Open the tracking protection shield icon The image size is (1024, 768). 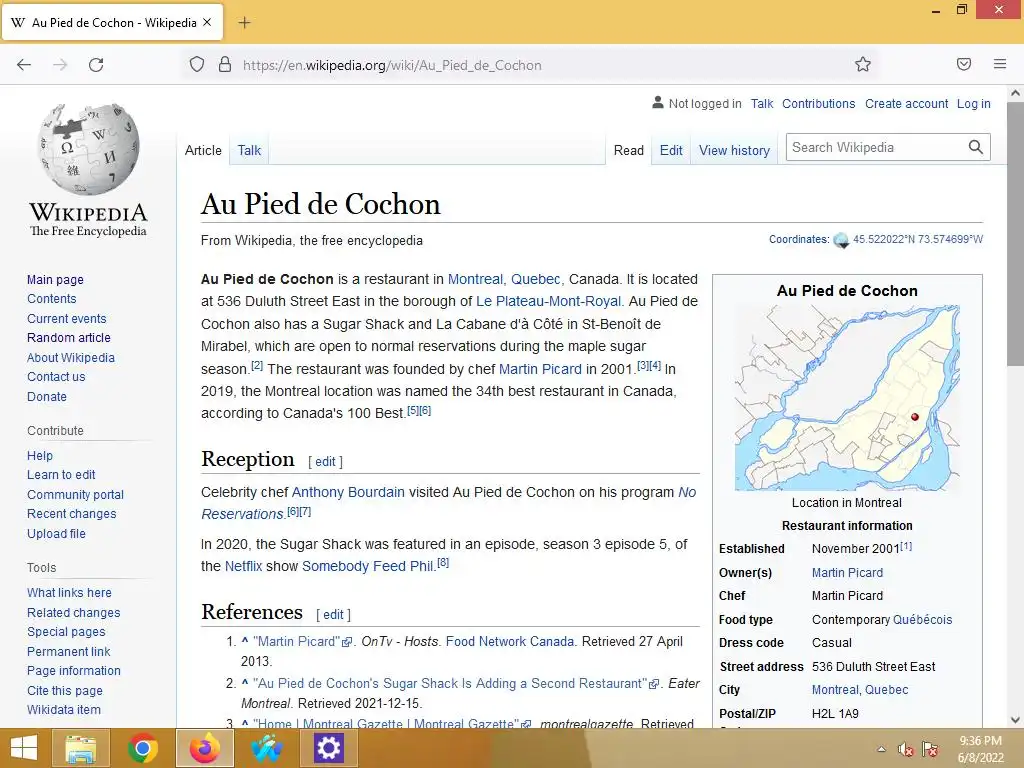(197, 65)
